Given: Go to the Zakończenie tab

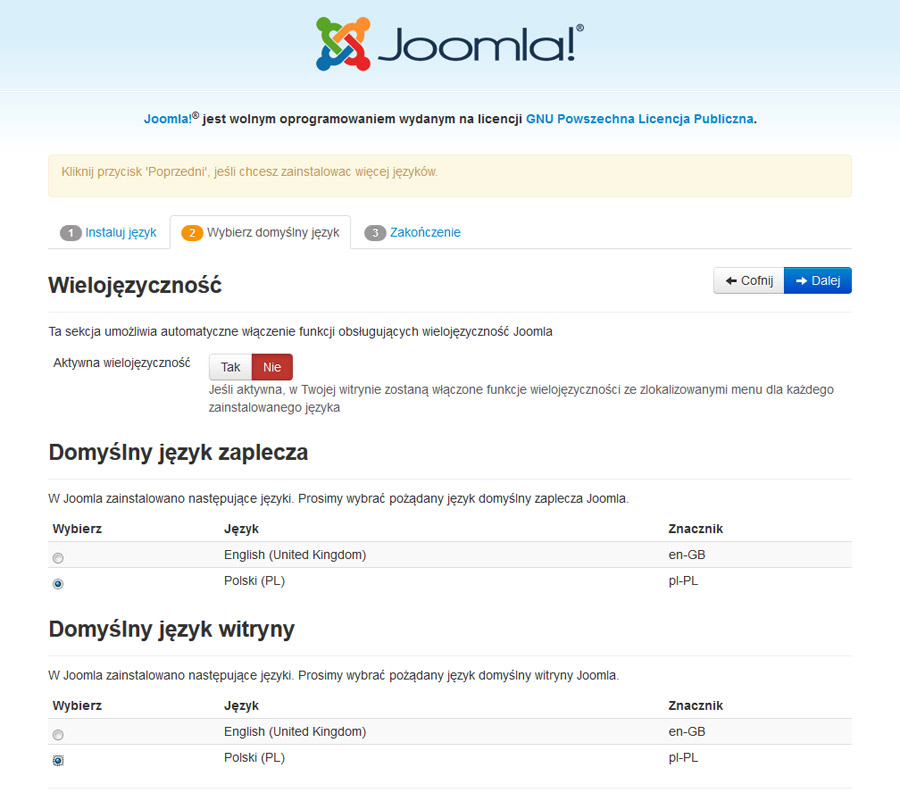Looking at the screenshot, I should (x=425, y=232).
